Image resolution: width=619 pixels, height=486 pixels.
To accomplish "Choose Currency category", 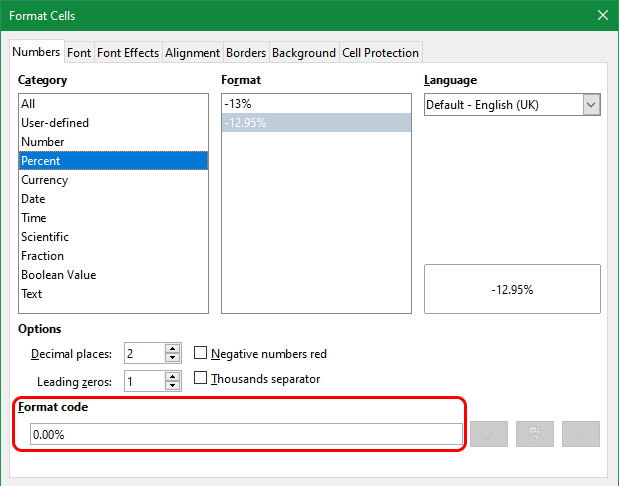I will [x=113, y=180].
